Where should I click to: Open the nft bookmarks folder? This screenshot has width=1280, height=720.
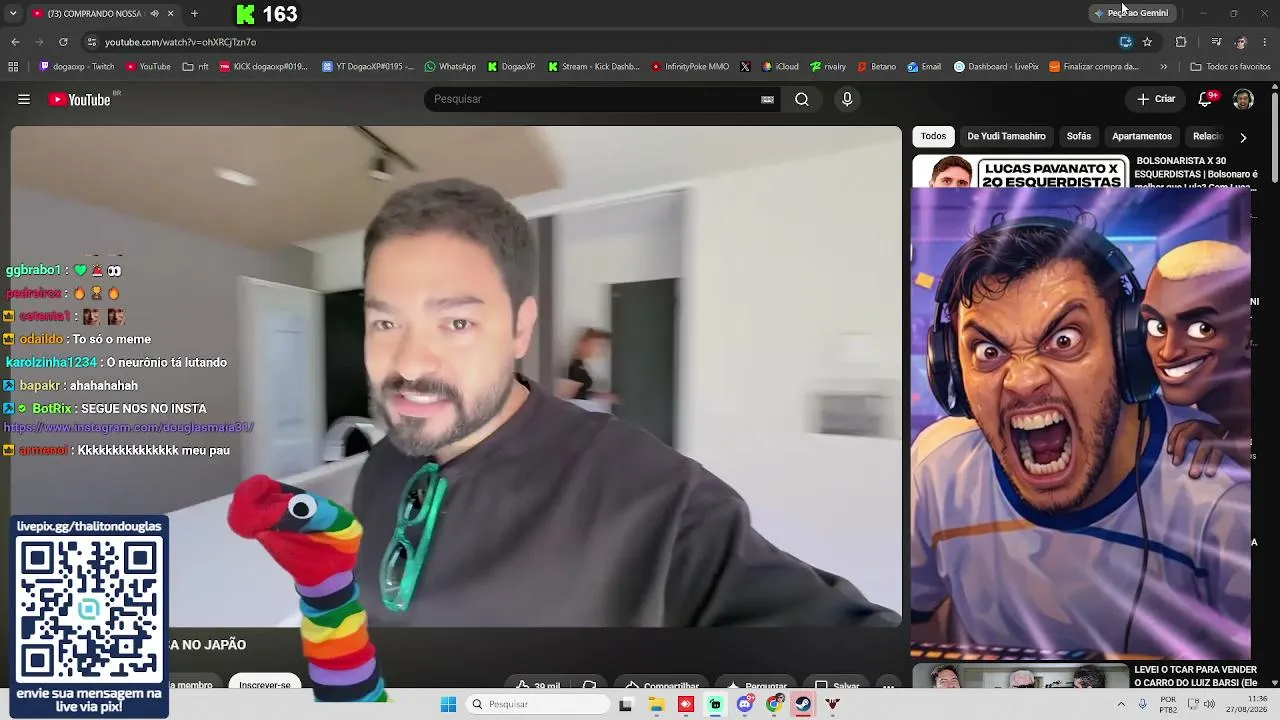(195, 67)
